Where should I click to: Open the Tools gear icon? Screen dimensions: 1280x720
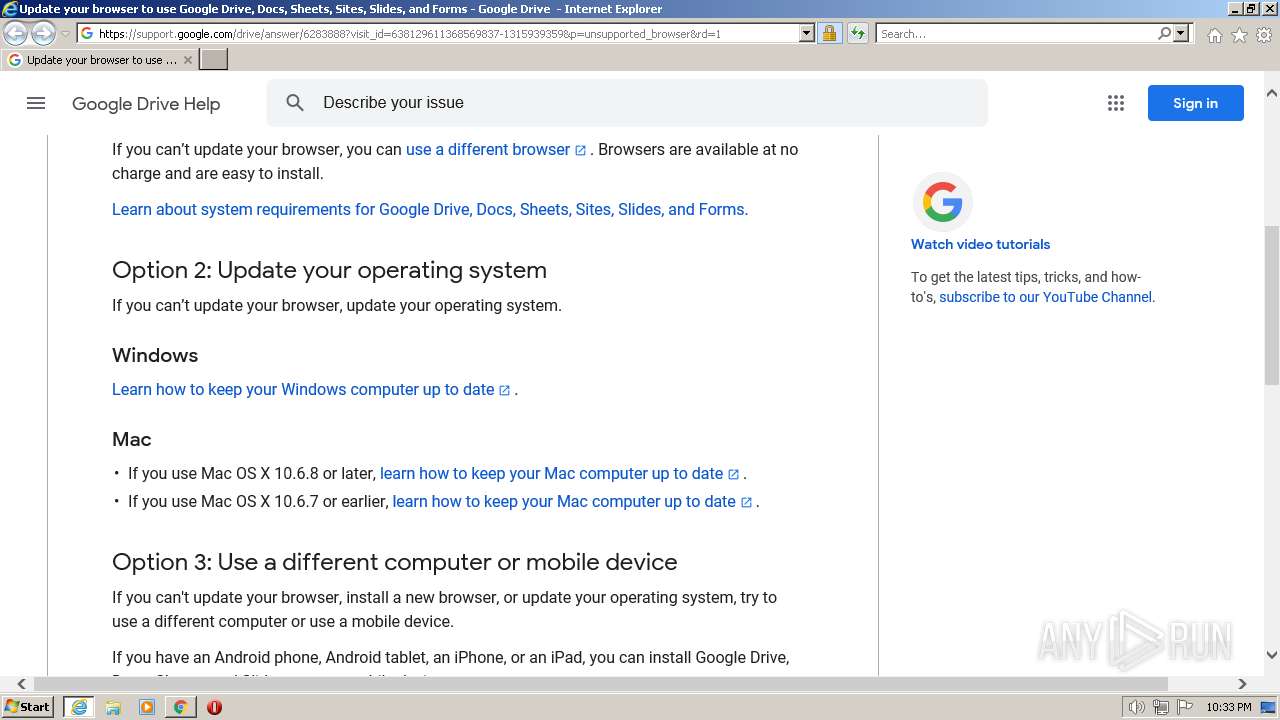point(1264,35)
